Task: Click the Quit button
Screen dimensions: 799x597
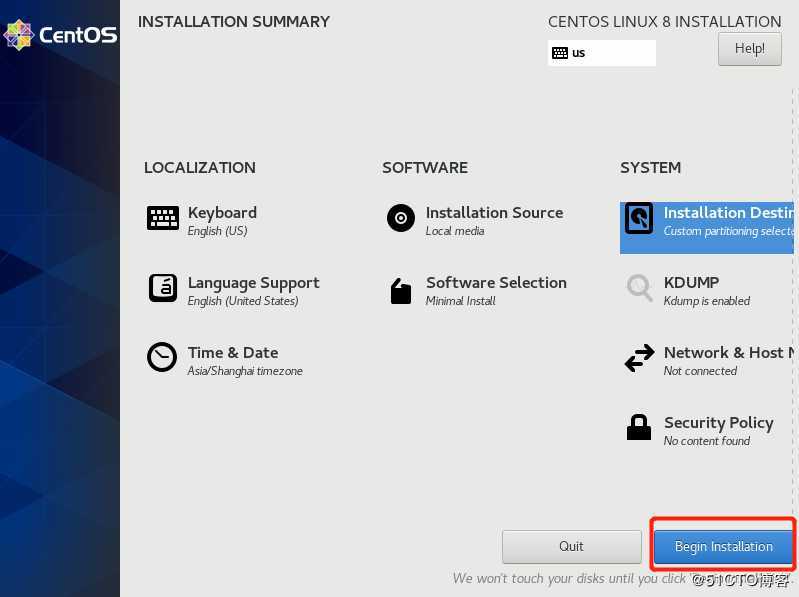Action: [x=571, y=547]
